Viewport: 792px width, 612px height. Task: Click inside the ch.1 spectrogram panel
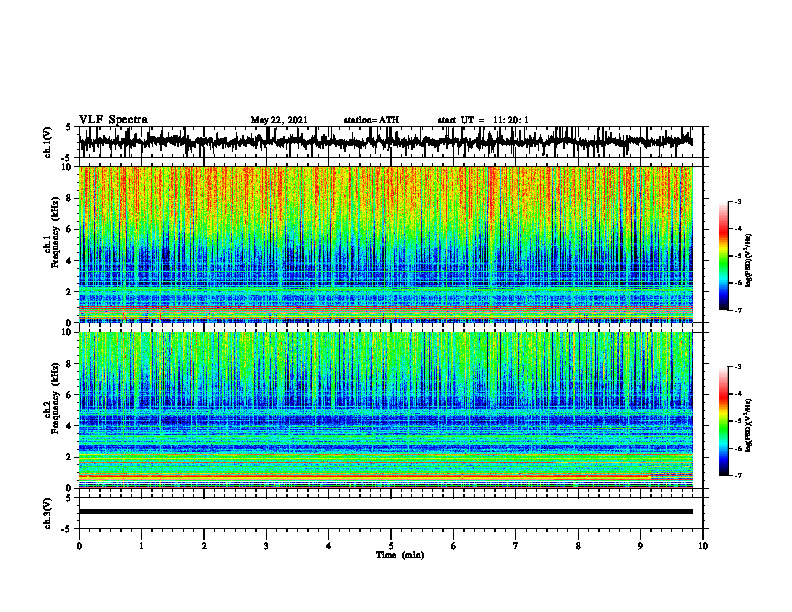coord(385,244)
